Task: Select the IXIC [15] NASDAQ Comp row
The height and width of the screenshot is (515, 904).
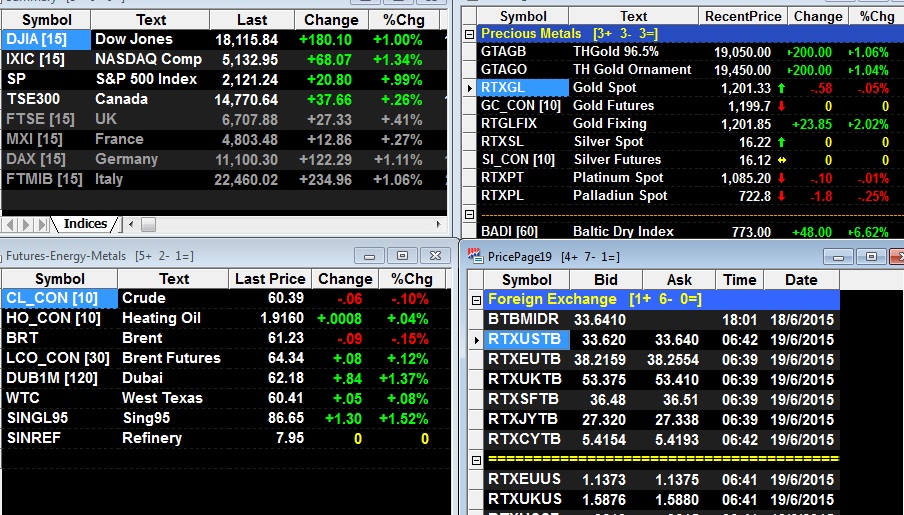Action: tap(224, 59)
